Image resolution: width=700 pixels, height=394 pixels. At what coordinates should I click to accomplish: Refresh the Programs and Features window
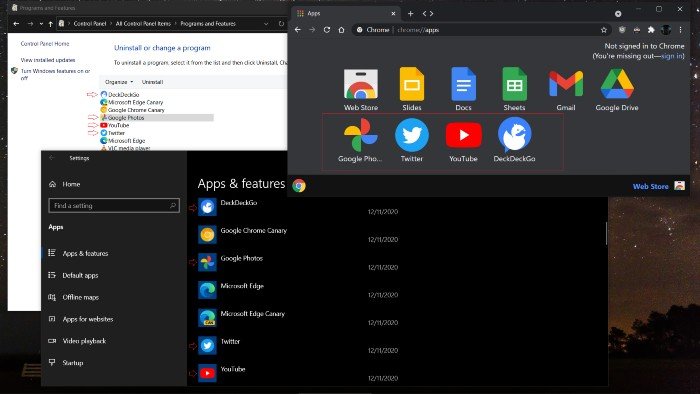point(281,24)
